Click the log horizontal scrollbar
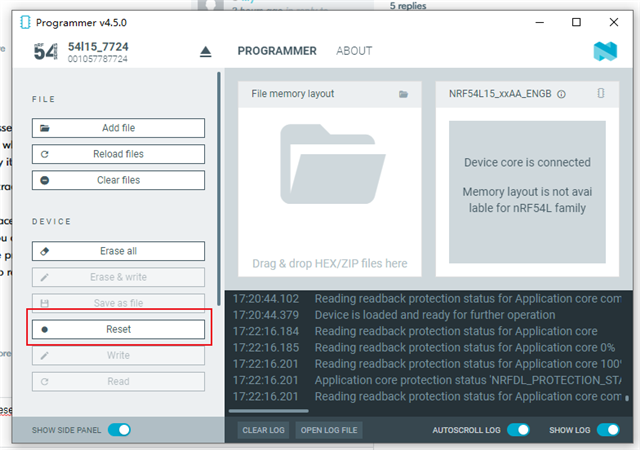This screenshot has height=450, width=640. click(269, 411)
